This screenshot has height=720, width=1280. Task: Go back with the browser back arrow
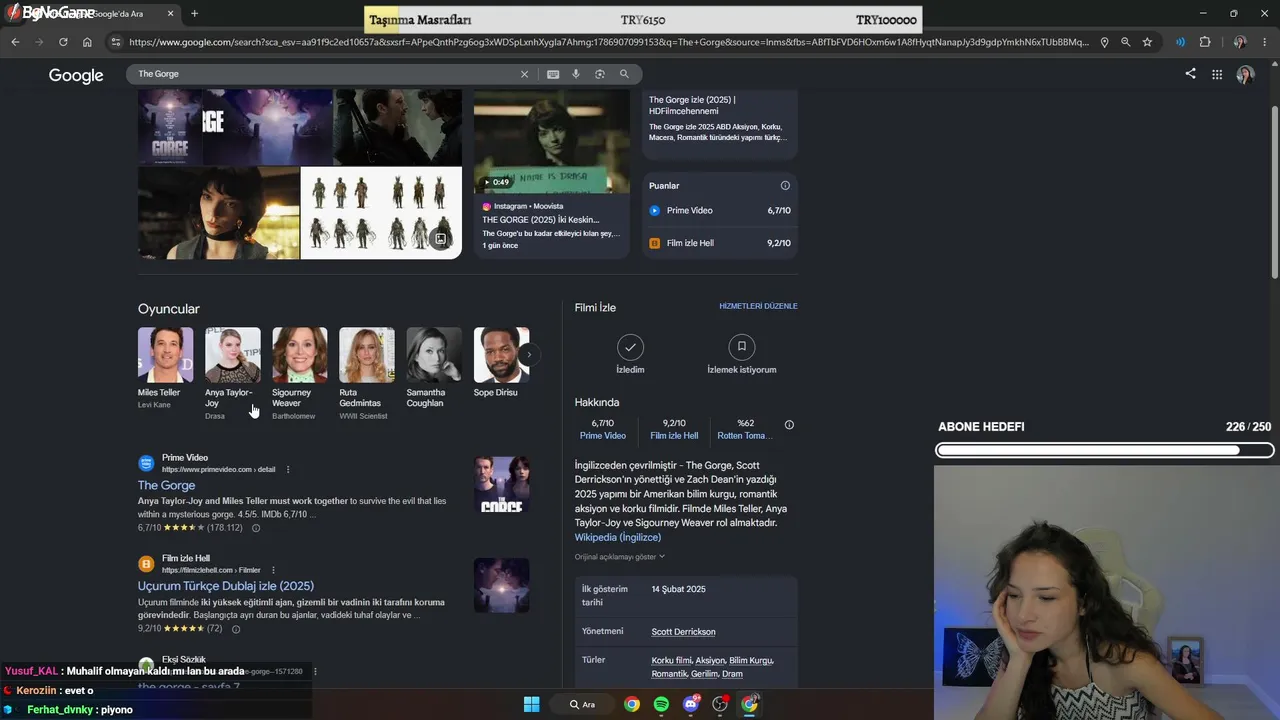coord(15,42)
